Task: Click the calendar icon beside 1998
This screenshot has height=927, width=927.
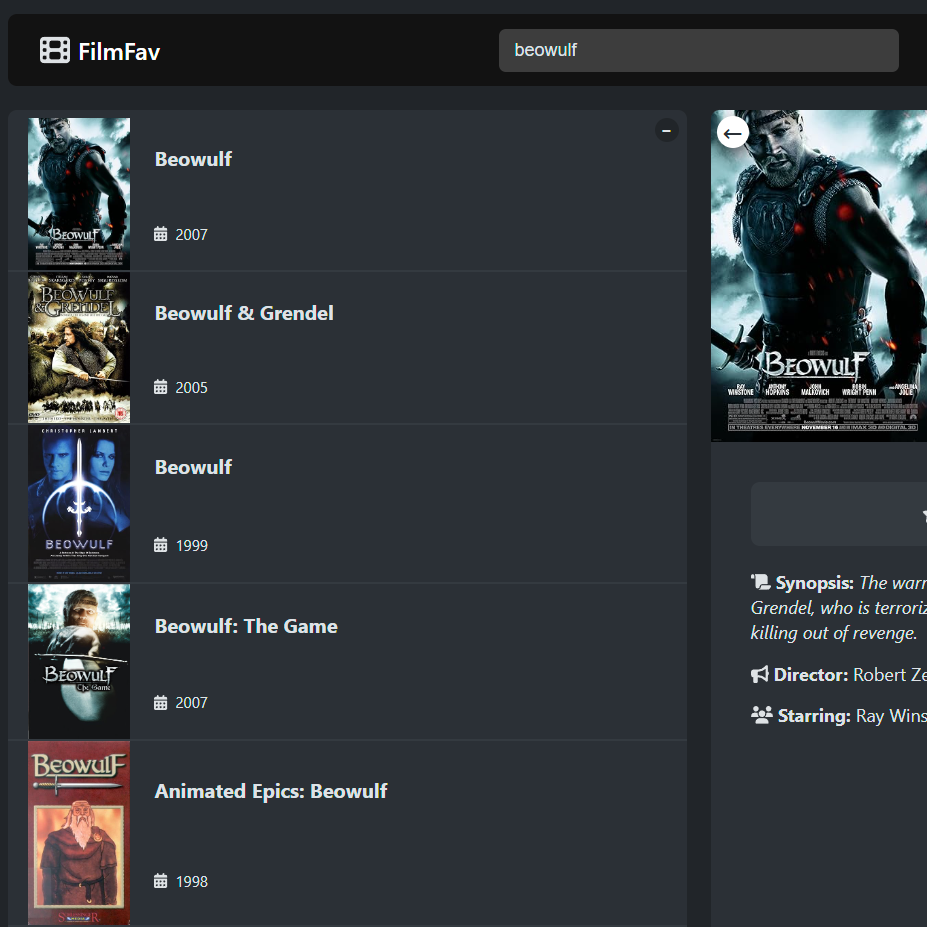Action: tap(160, 881)
